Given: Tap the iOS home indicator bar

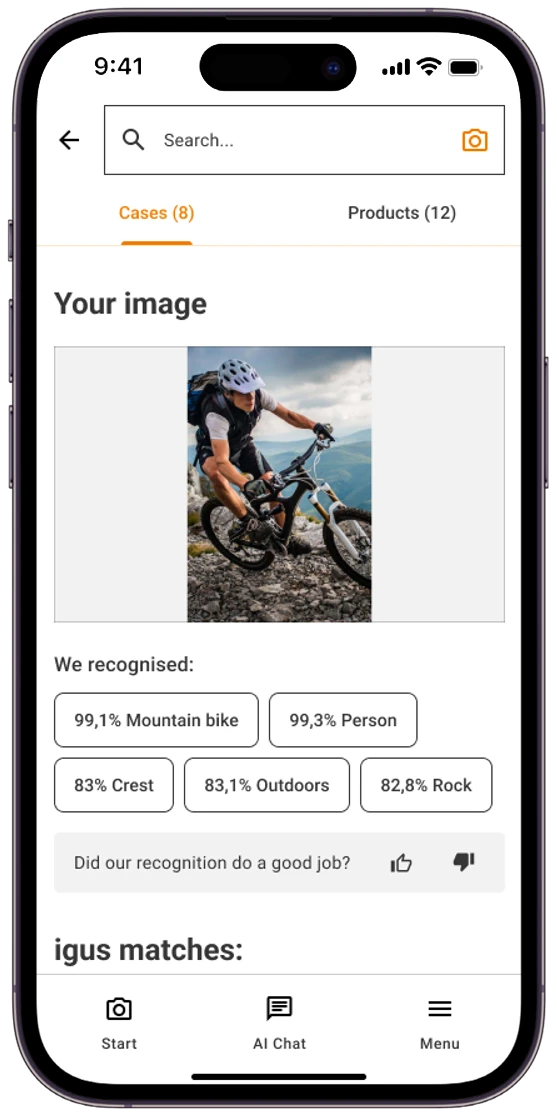Looking at the screenshot, I should (279, 1077).
